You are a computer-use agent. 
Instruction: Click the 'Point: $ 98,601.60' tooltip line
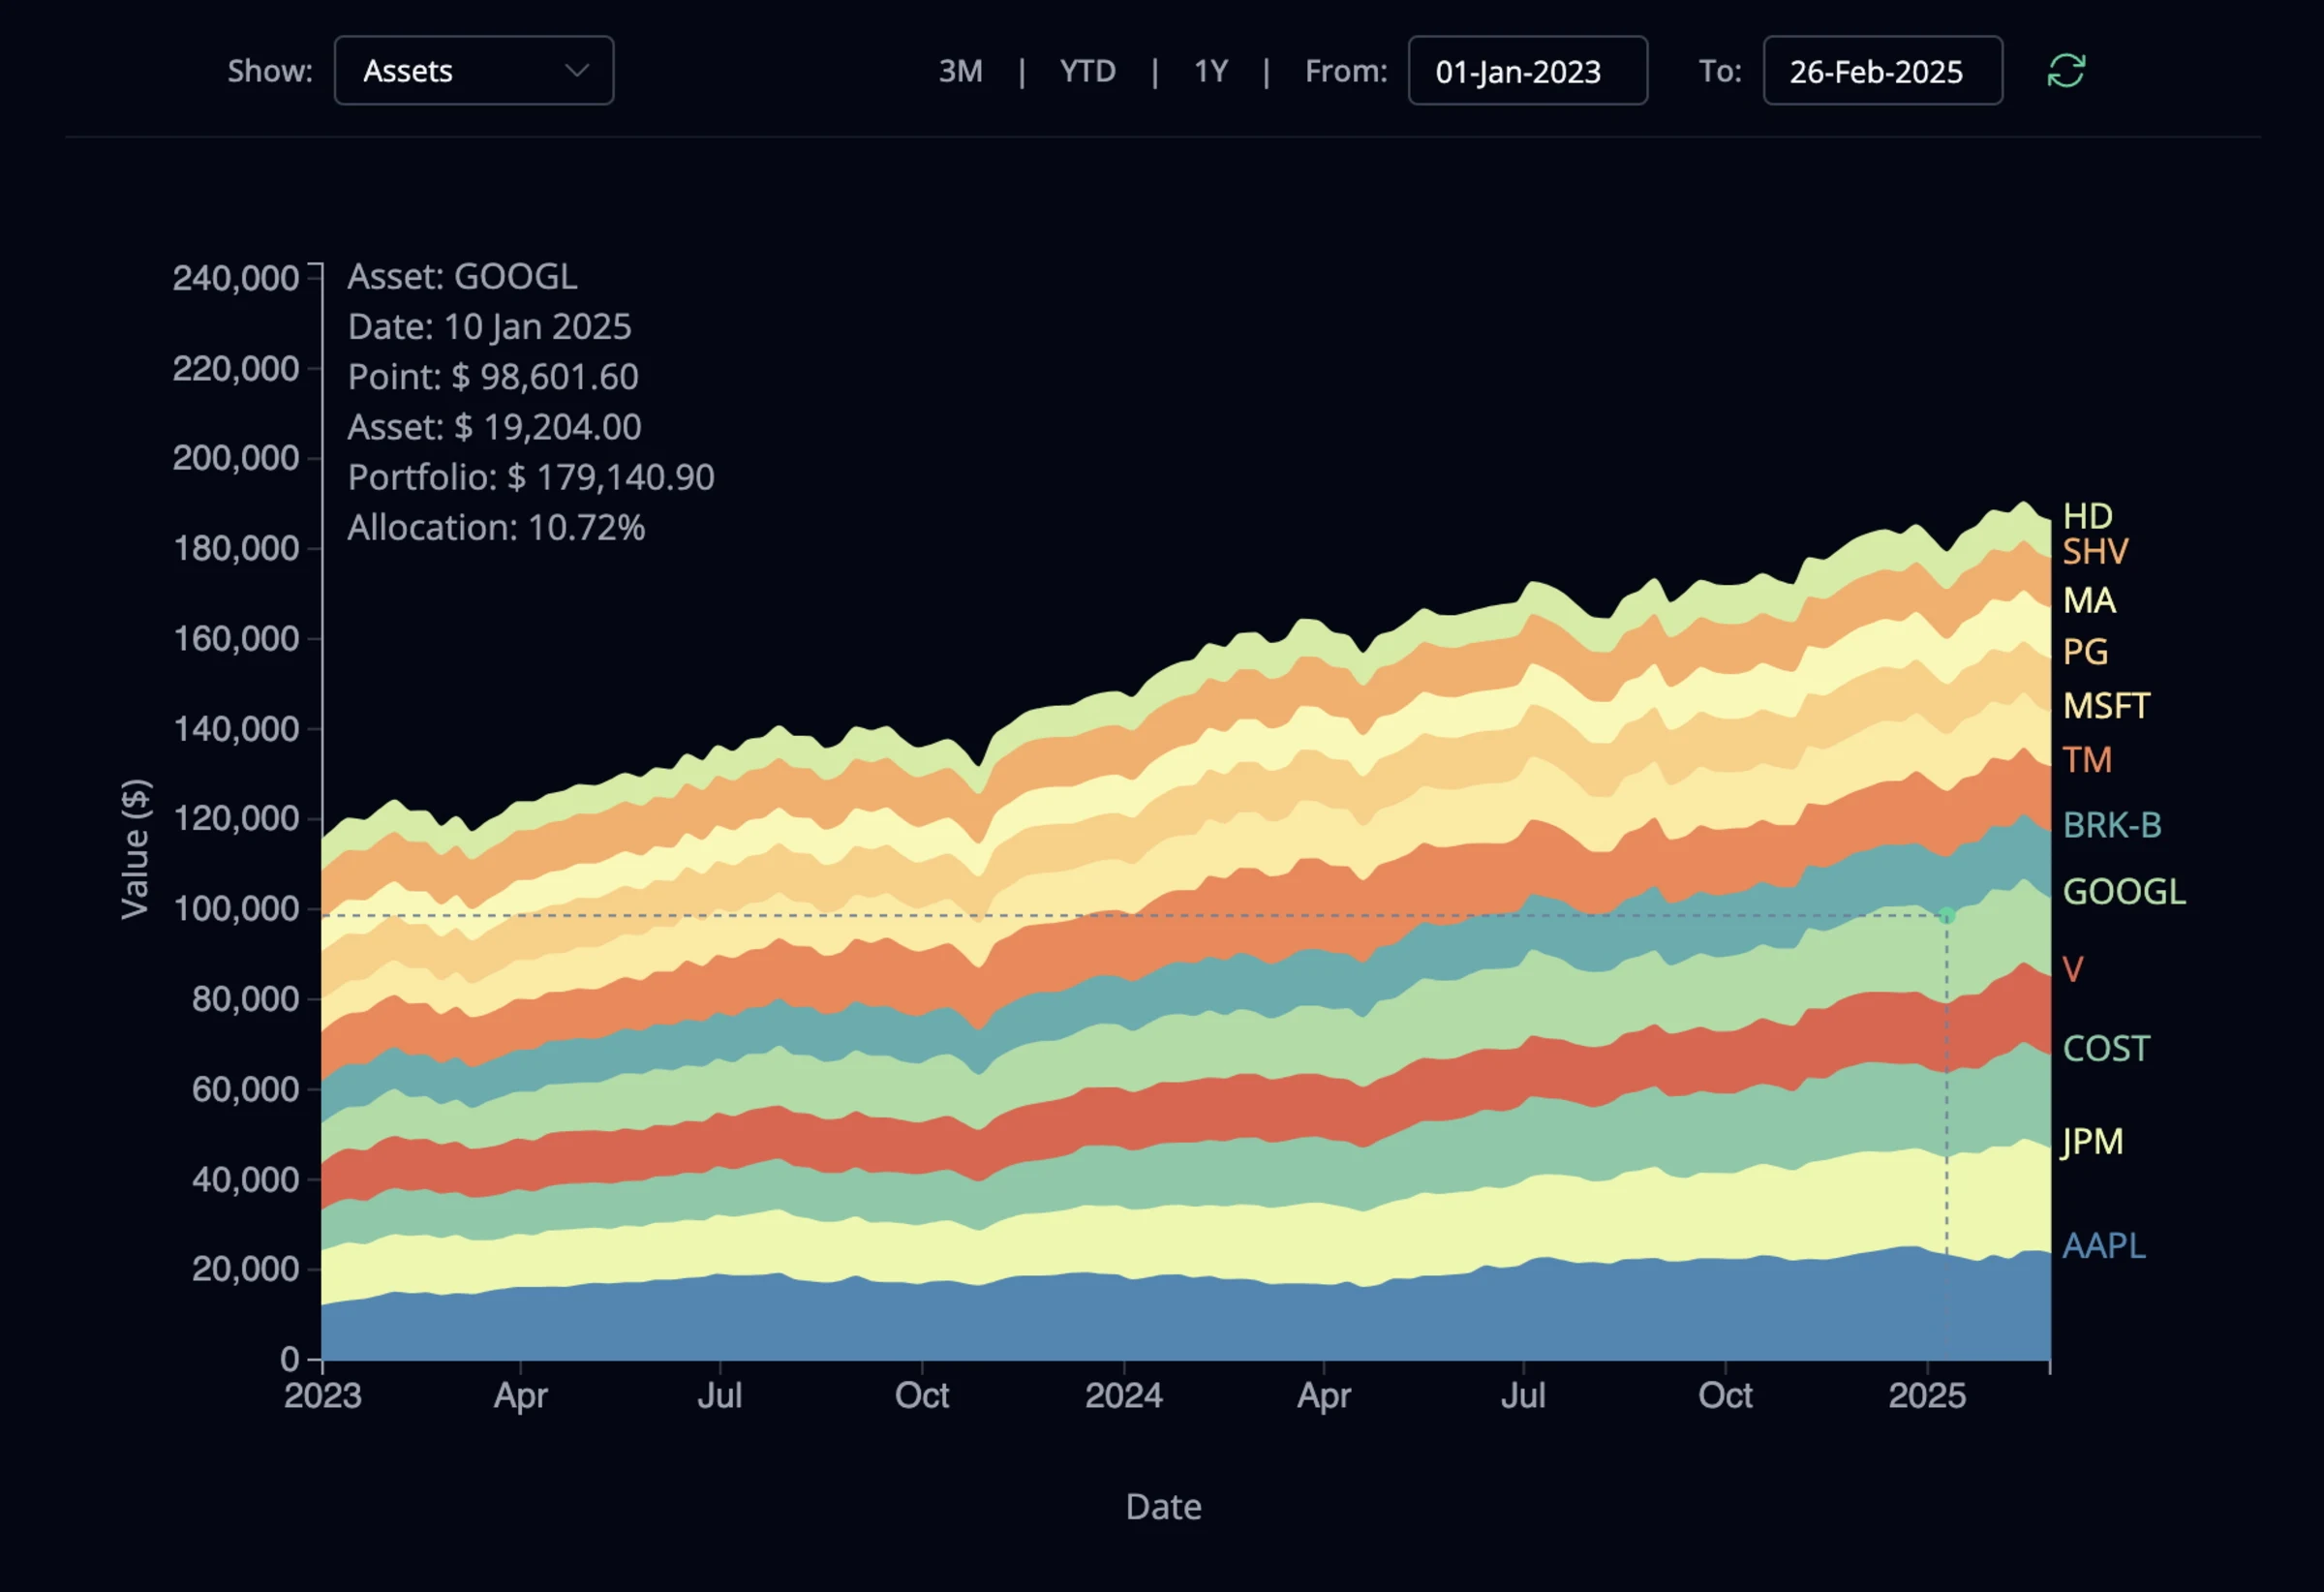coord(493,377)
